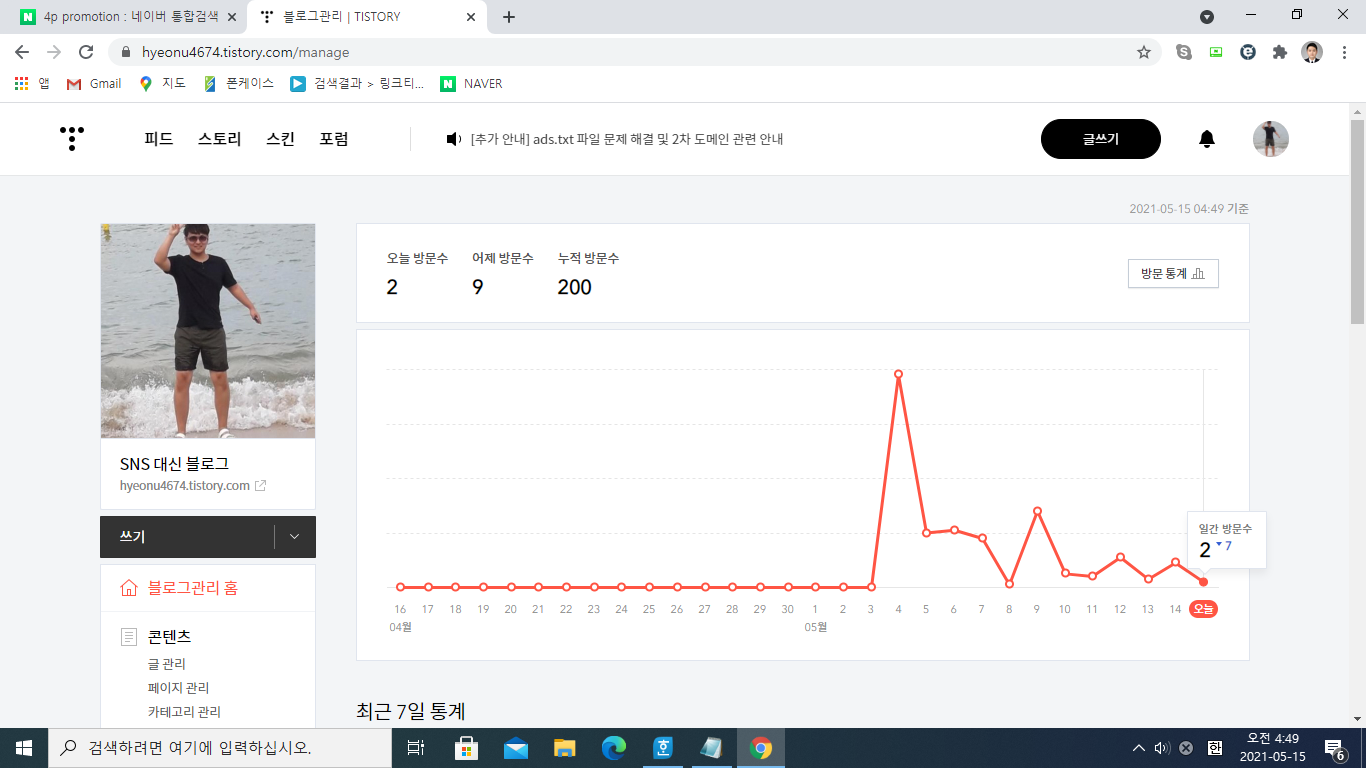Image resolution: width=1366 pixels, height=768 pixels.
Task: Click the taskbar clock and date
Action: [x=1272, y=748]
